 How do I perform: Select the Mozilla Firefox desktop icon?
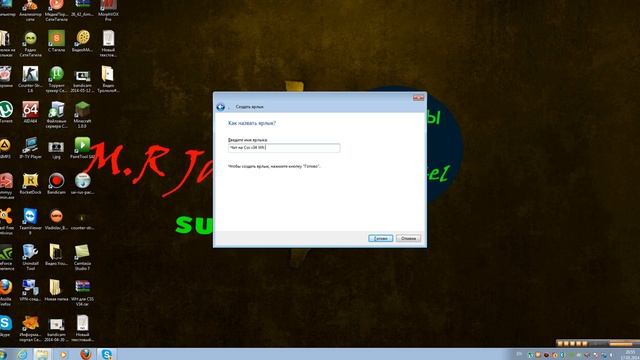tap(6, 293)
